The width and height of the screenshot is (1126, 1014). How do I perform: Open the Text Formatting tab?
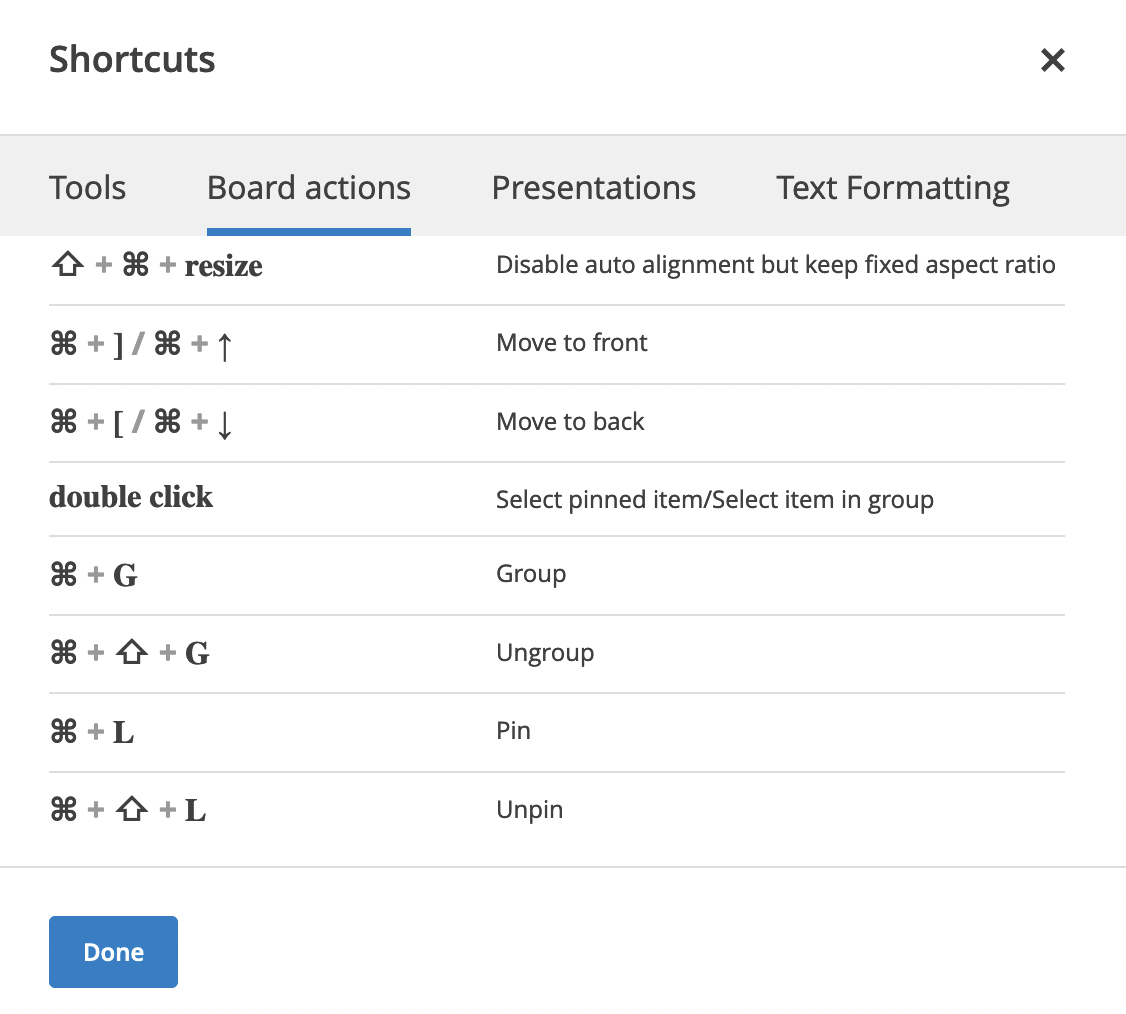pyautogui.click(x=893, y=189)
